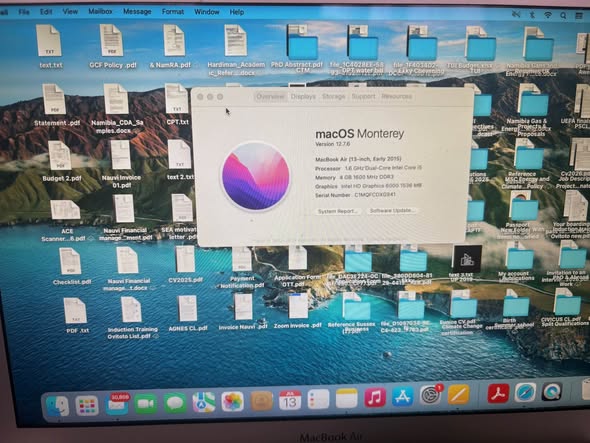Switch to the Resources tab
This screenshot has width=590, height=443.
point(397,97)
